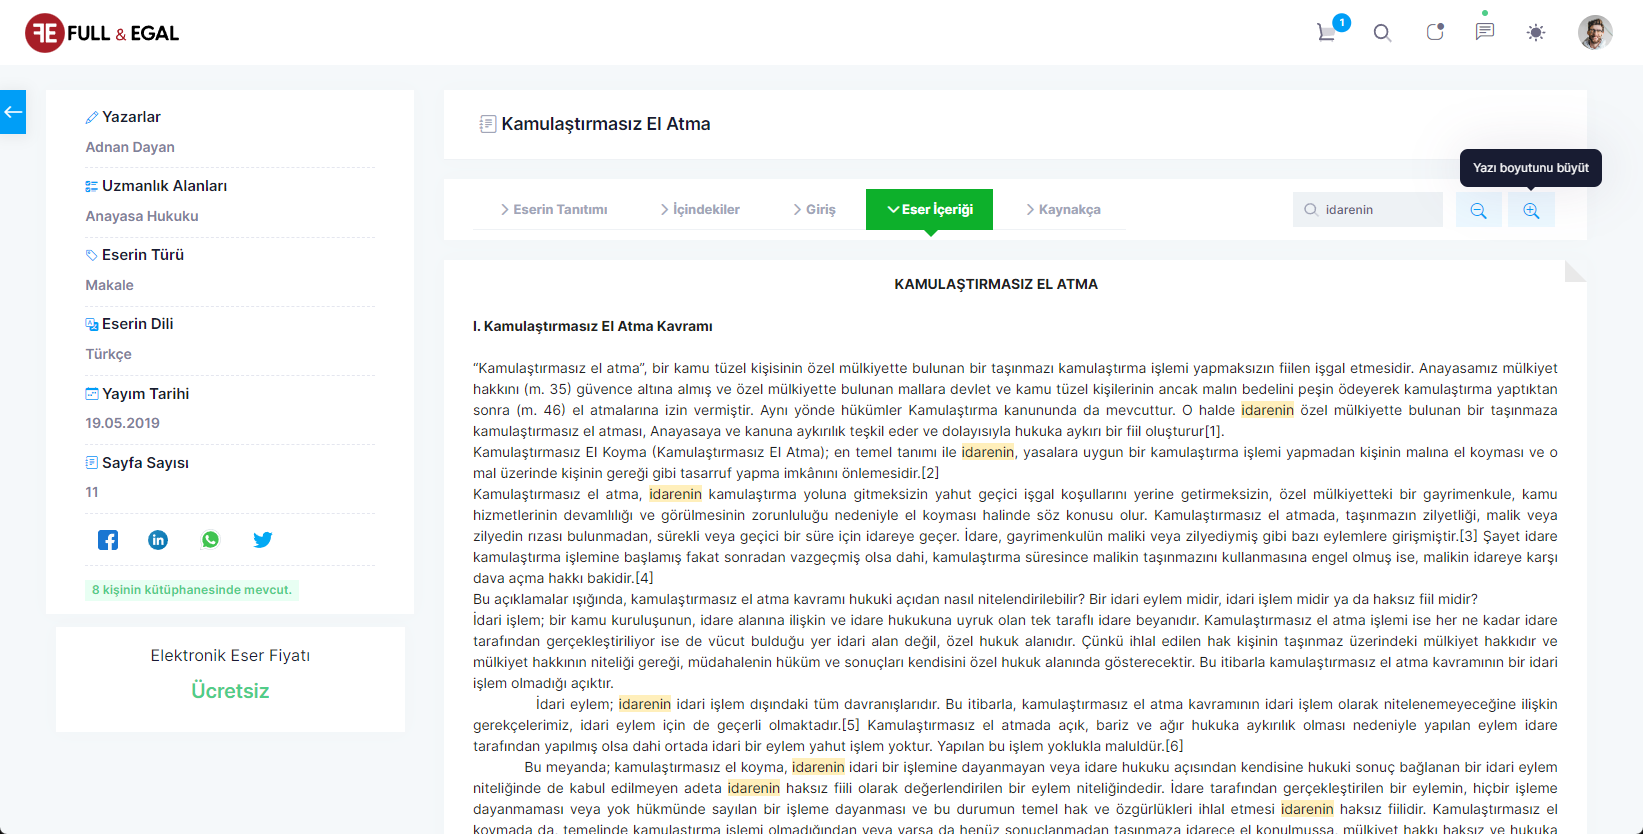1643x834 pixels.
Task: Click the blue back arrow button
Action: point(13,112)
